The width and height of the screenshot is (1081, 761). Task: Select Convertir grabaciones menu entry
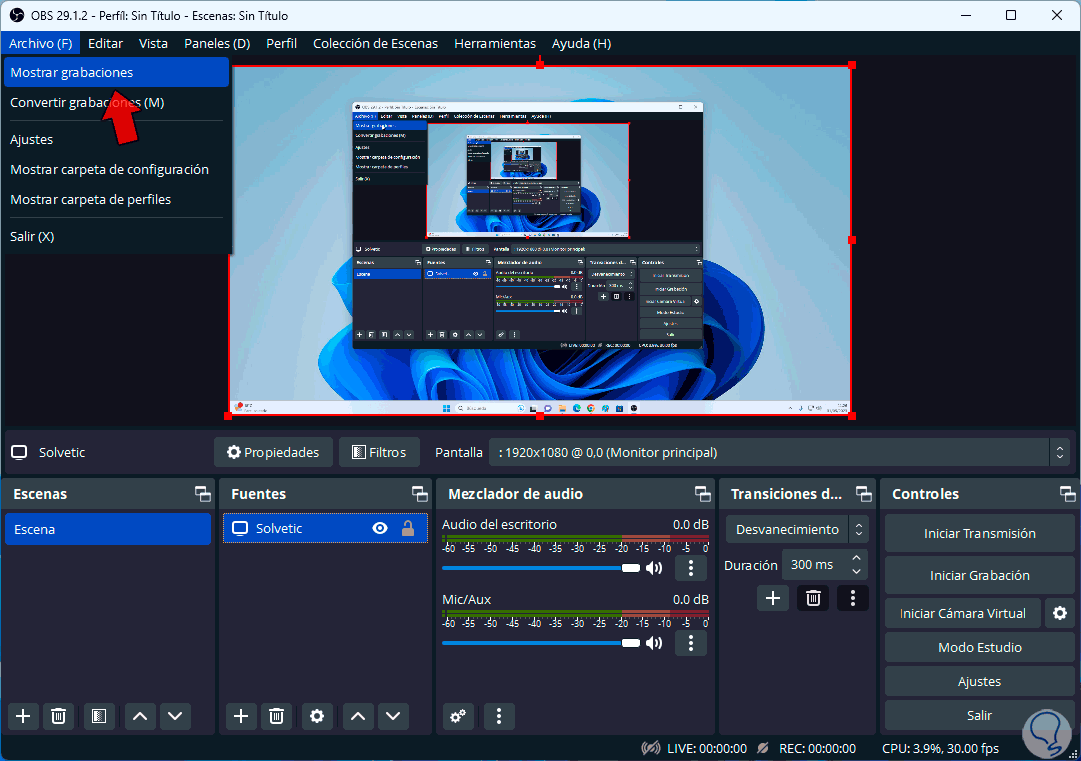point(87,102)
